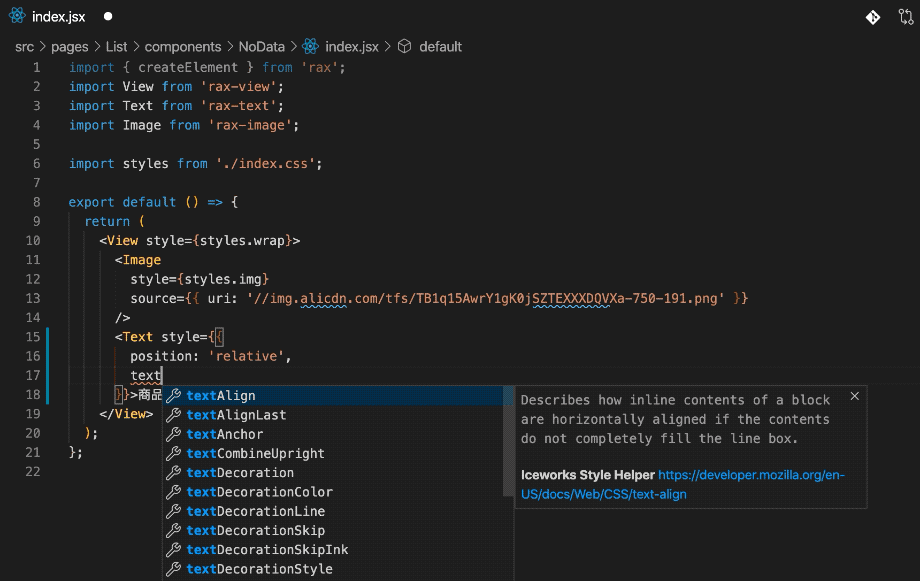This screenshot has width=920, height=581.
Task: Click the wrench icon beside textDecorationLine
Action: (x=173, y=511)
